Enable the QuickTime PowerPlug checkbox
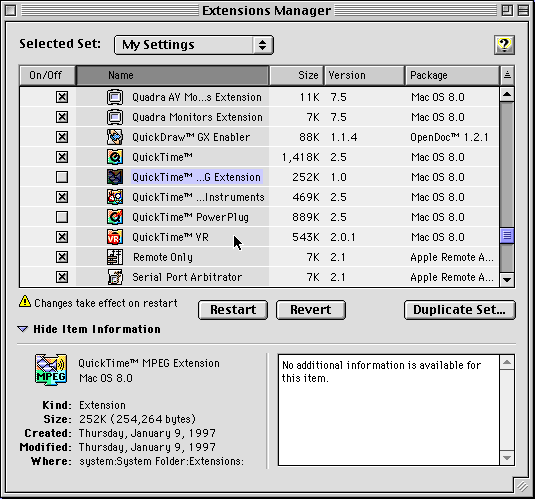The height and width of the screenshot is (499, 535). (62, 217)
